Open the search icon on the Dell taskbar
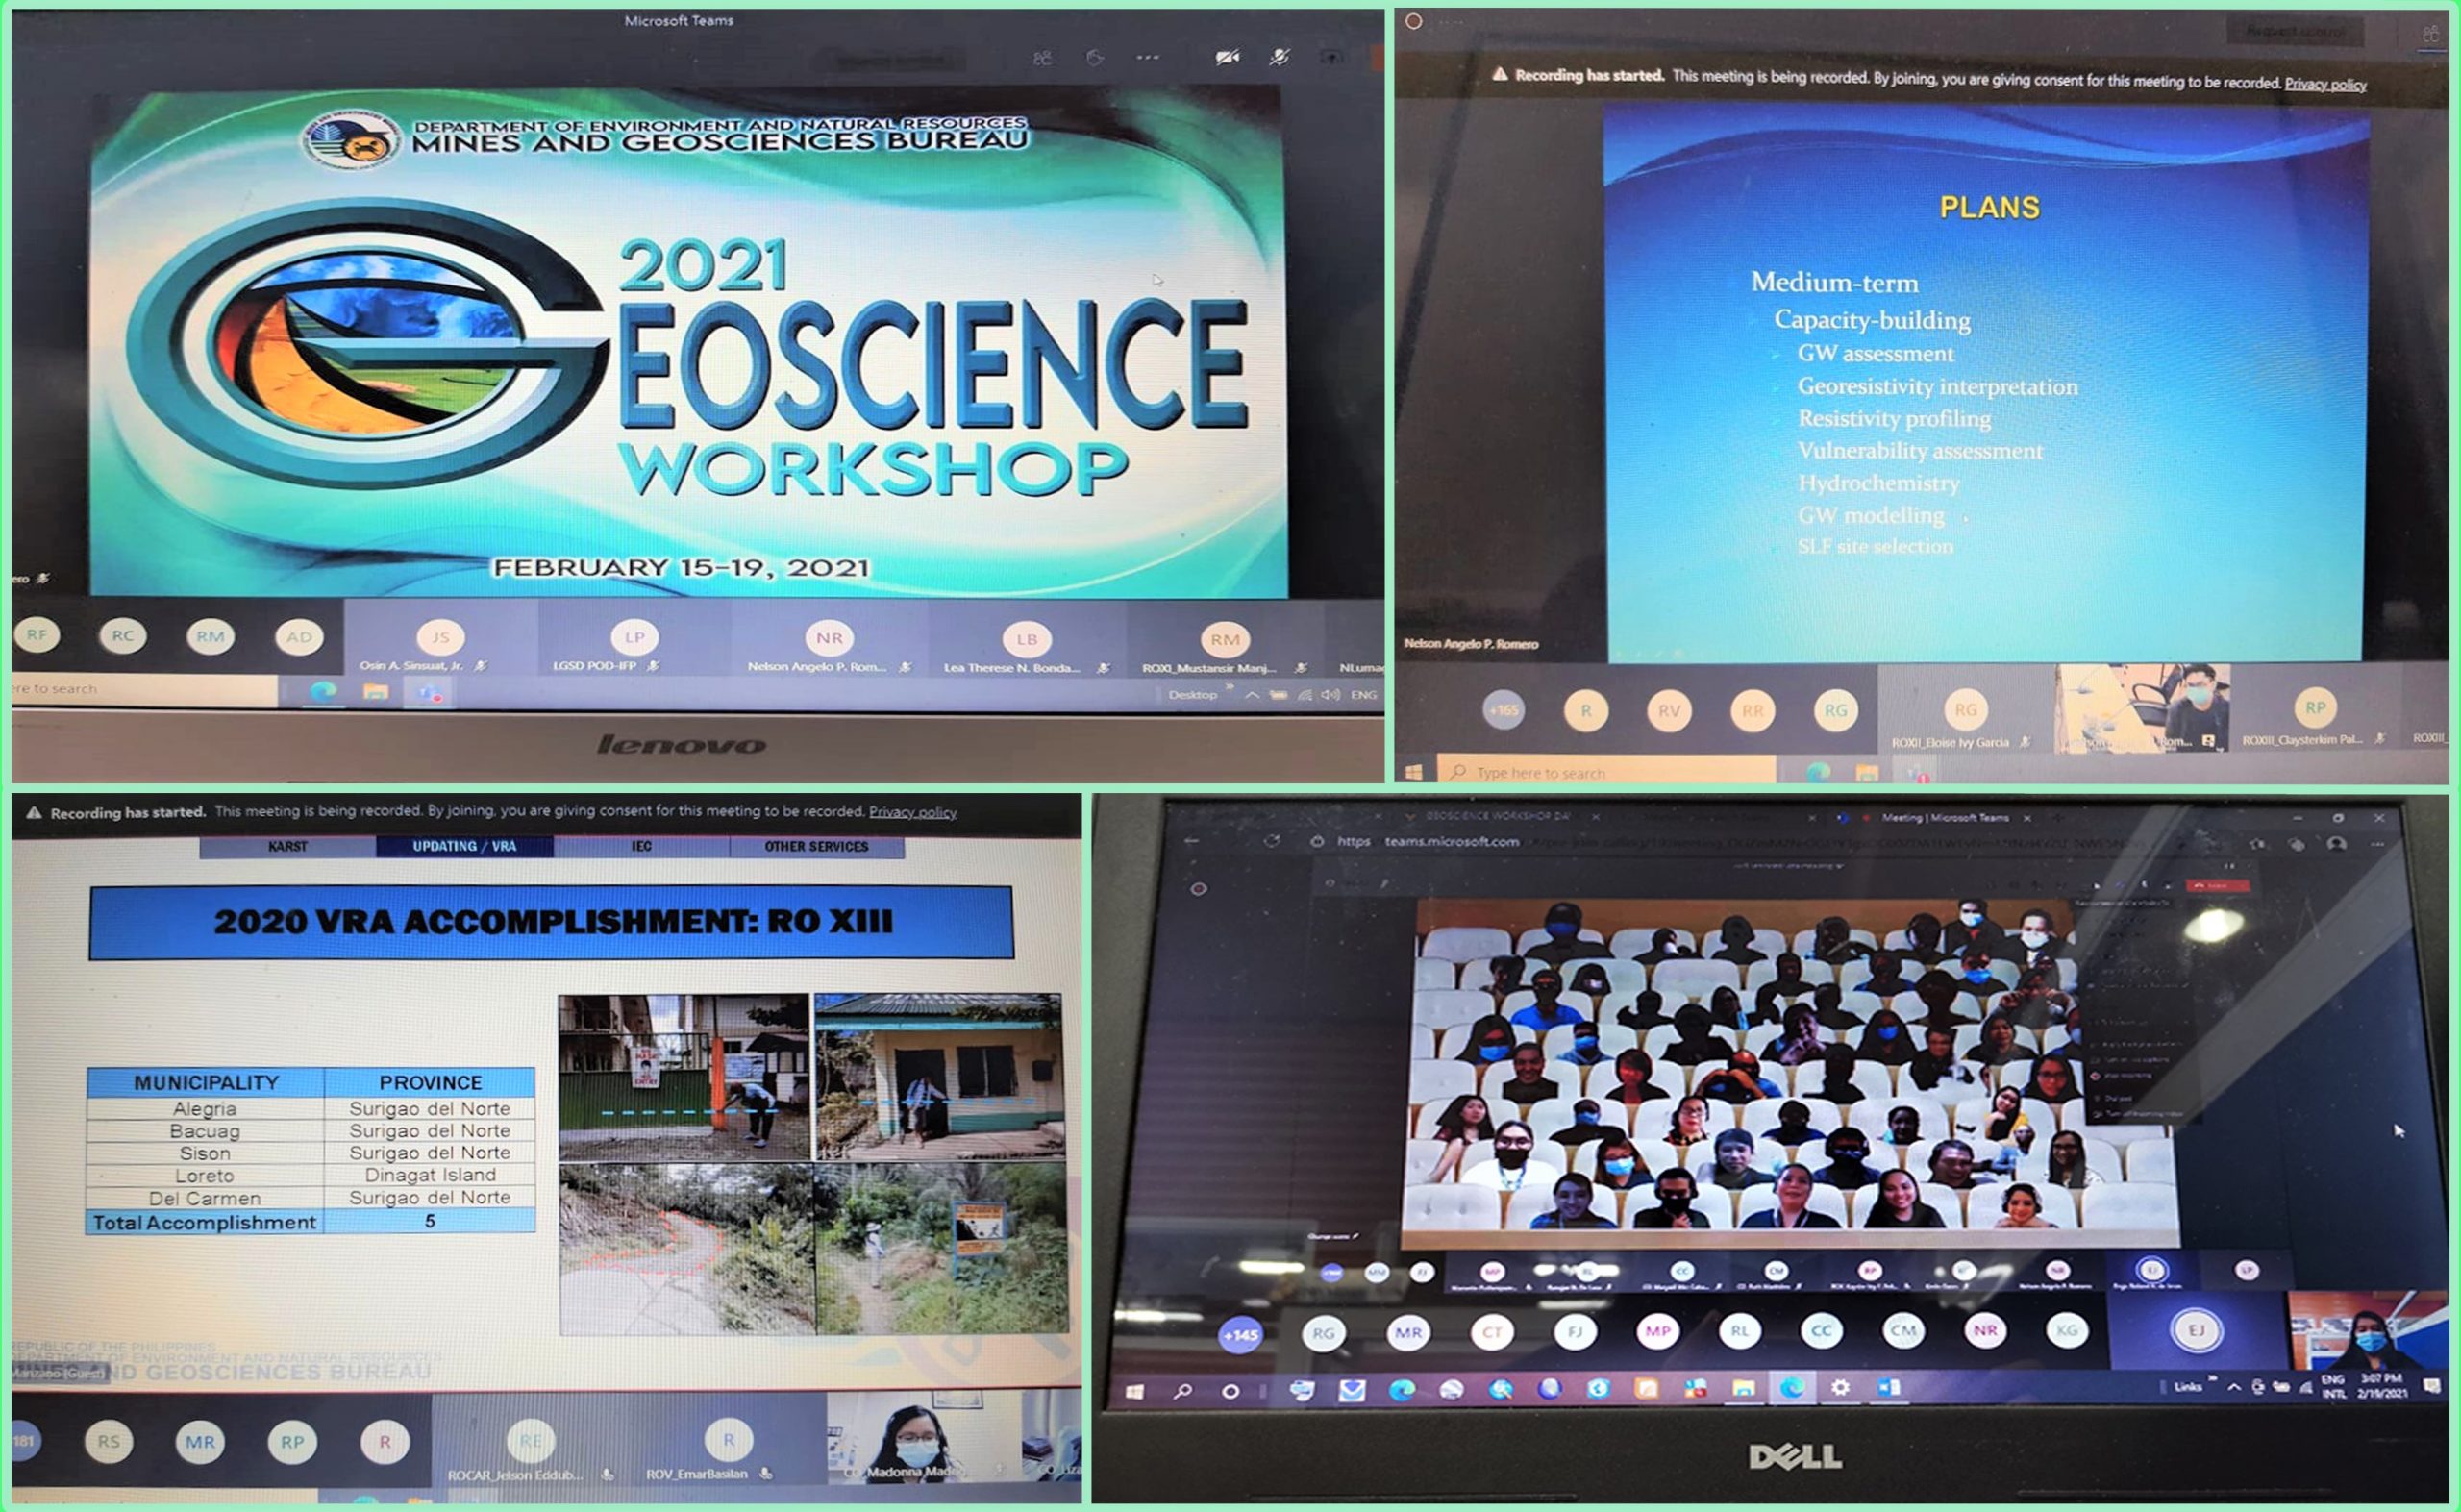This screenshot has width=2461, height=1512. (x=1182, y=1391)
